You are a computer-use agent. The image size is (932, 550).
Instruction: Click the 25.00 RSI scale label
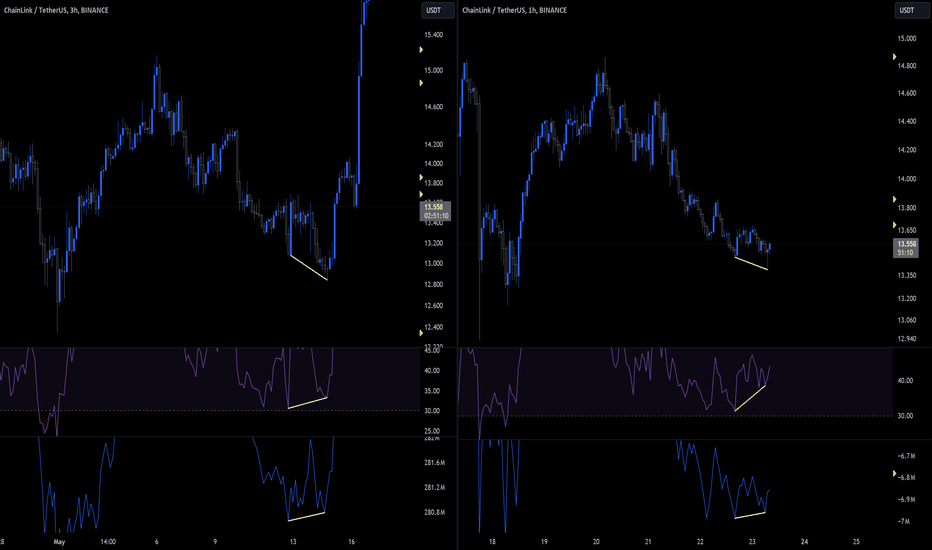coord(432,431)
